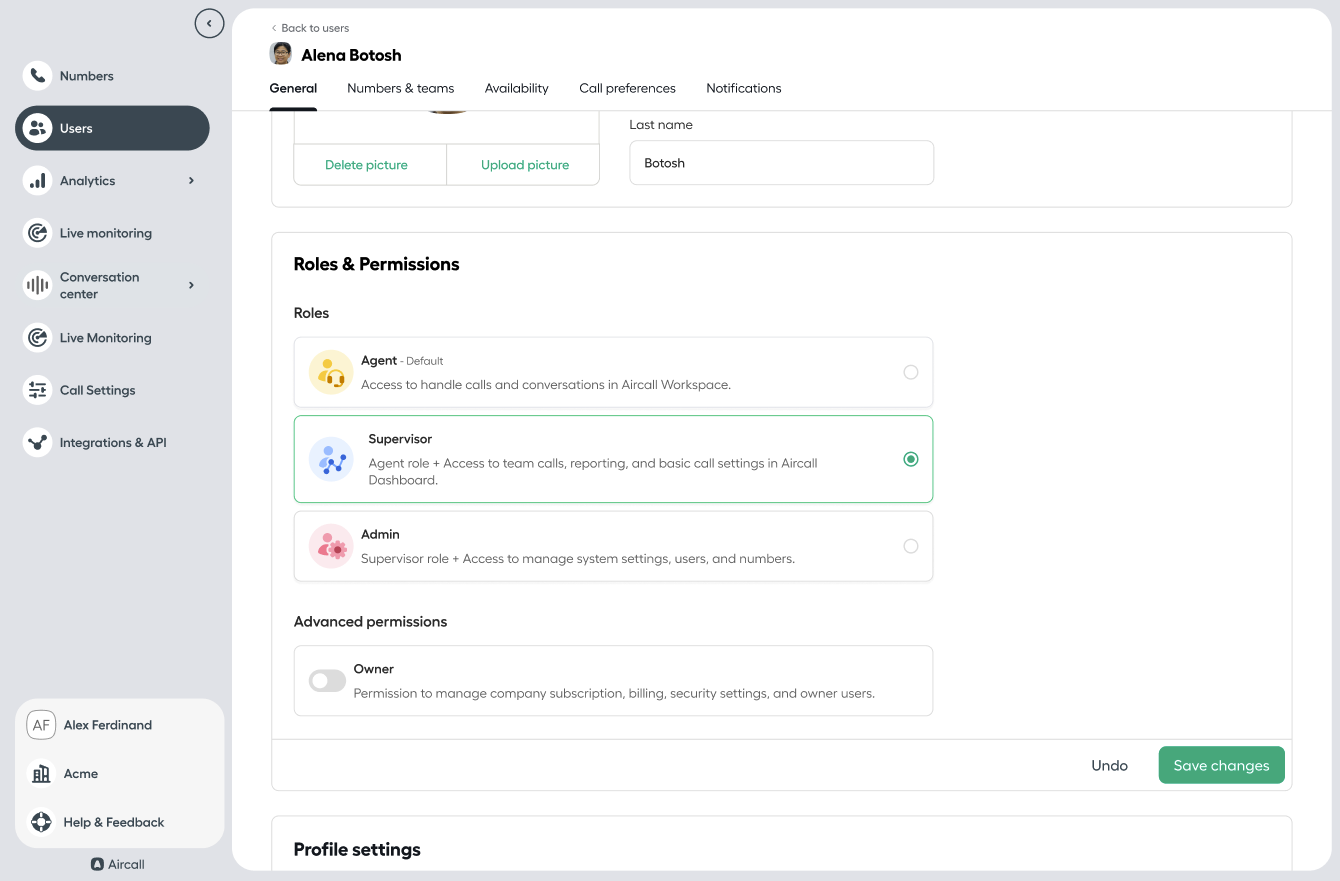The image size is (1340, 881).
Task: Click the AF avatar for Alex Ferdinand
Action: click(x=41, y=725)
